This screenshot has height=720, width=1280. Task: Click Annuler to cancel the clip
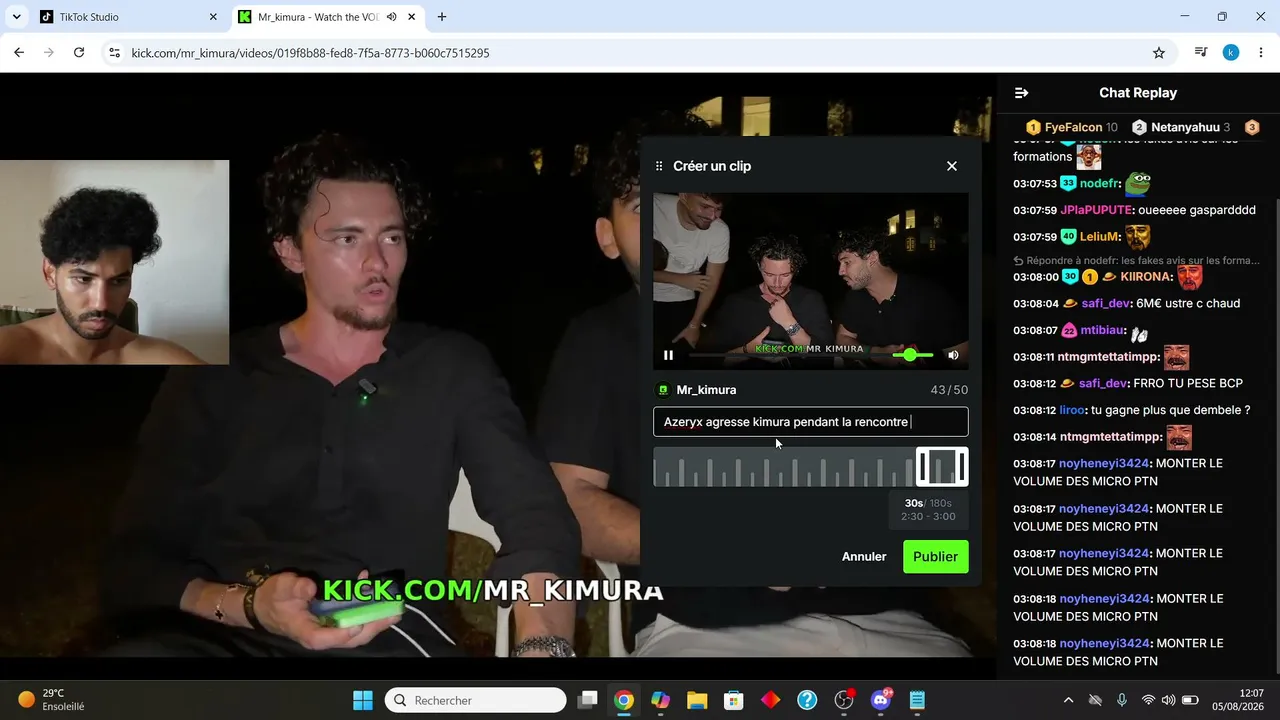tap(864, 557)
